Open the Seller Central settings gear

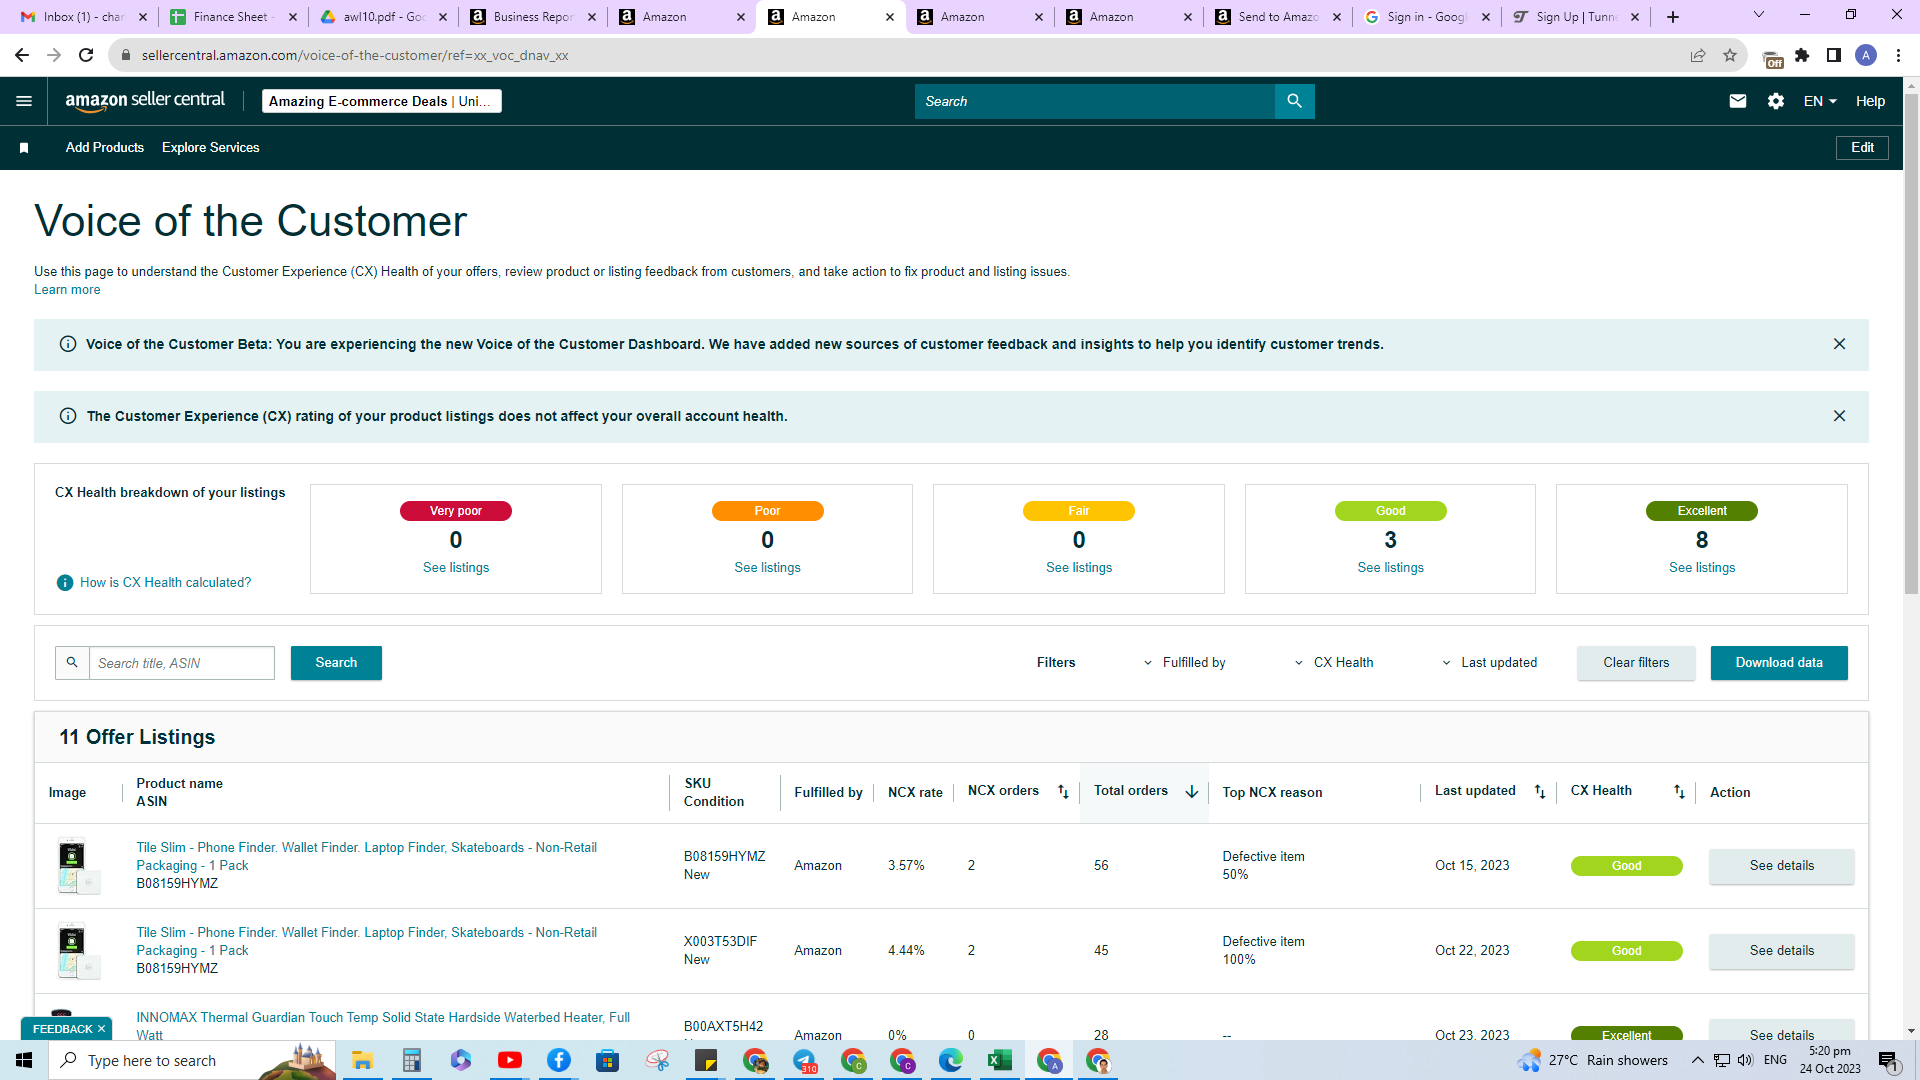pos(1776,101)
